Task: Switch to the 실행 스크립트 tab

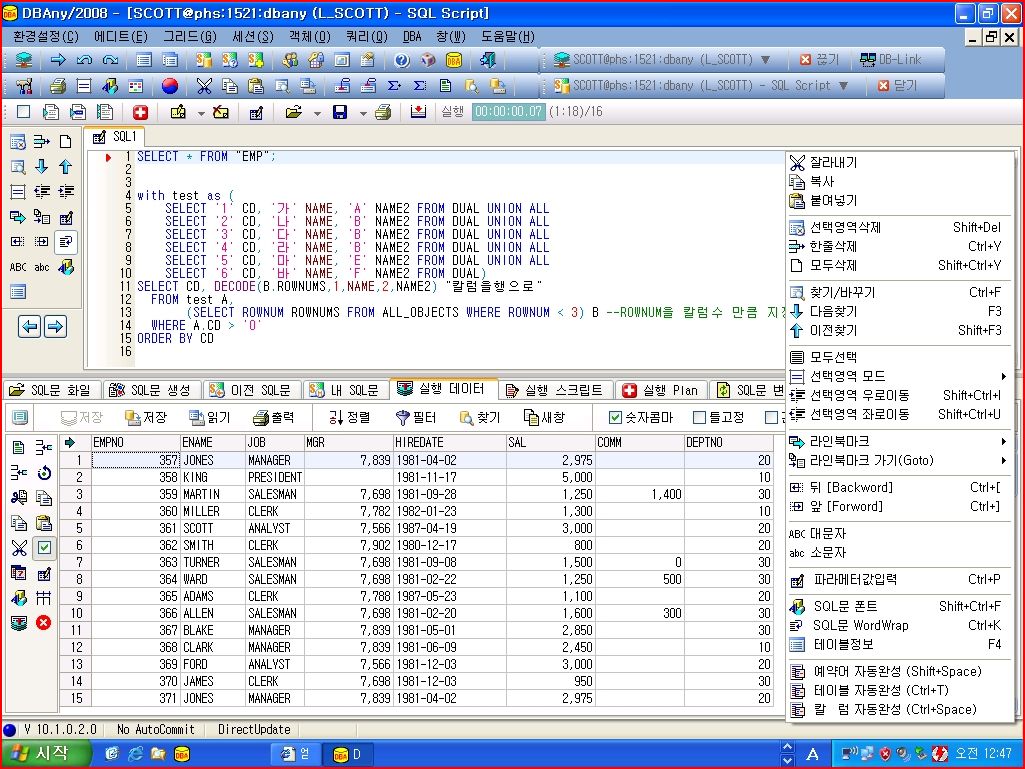Action: click(x=554, y=390)
